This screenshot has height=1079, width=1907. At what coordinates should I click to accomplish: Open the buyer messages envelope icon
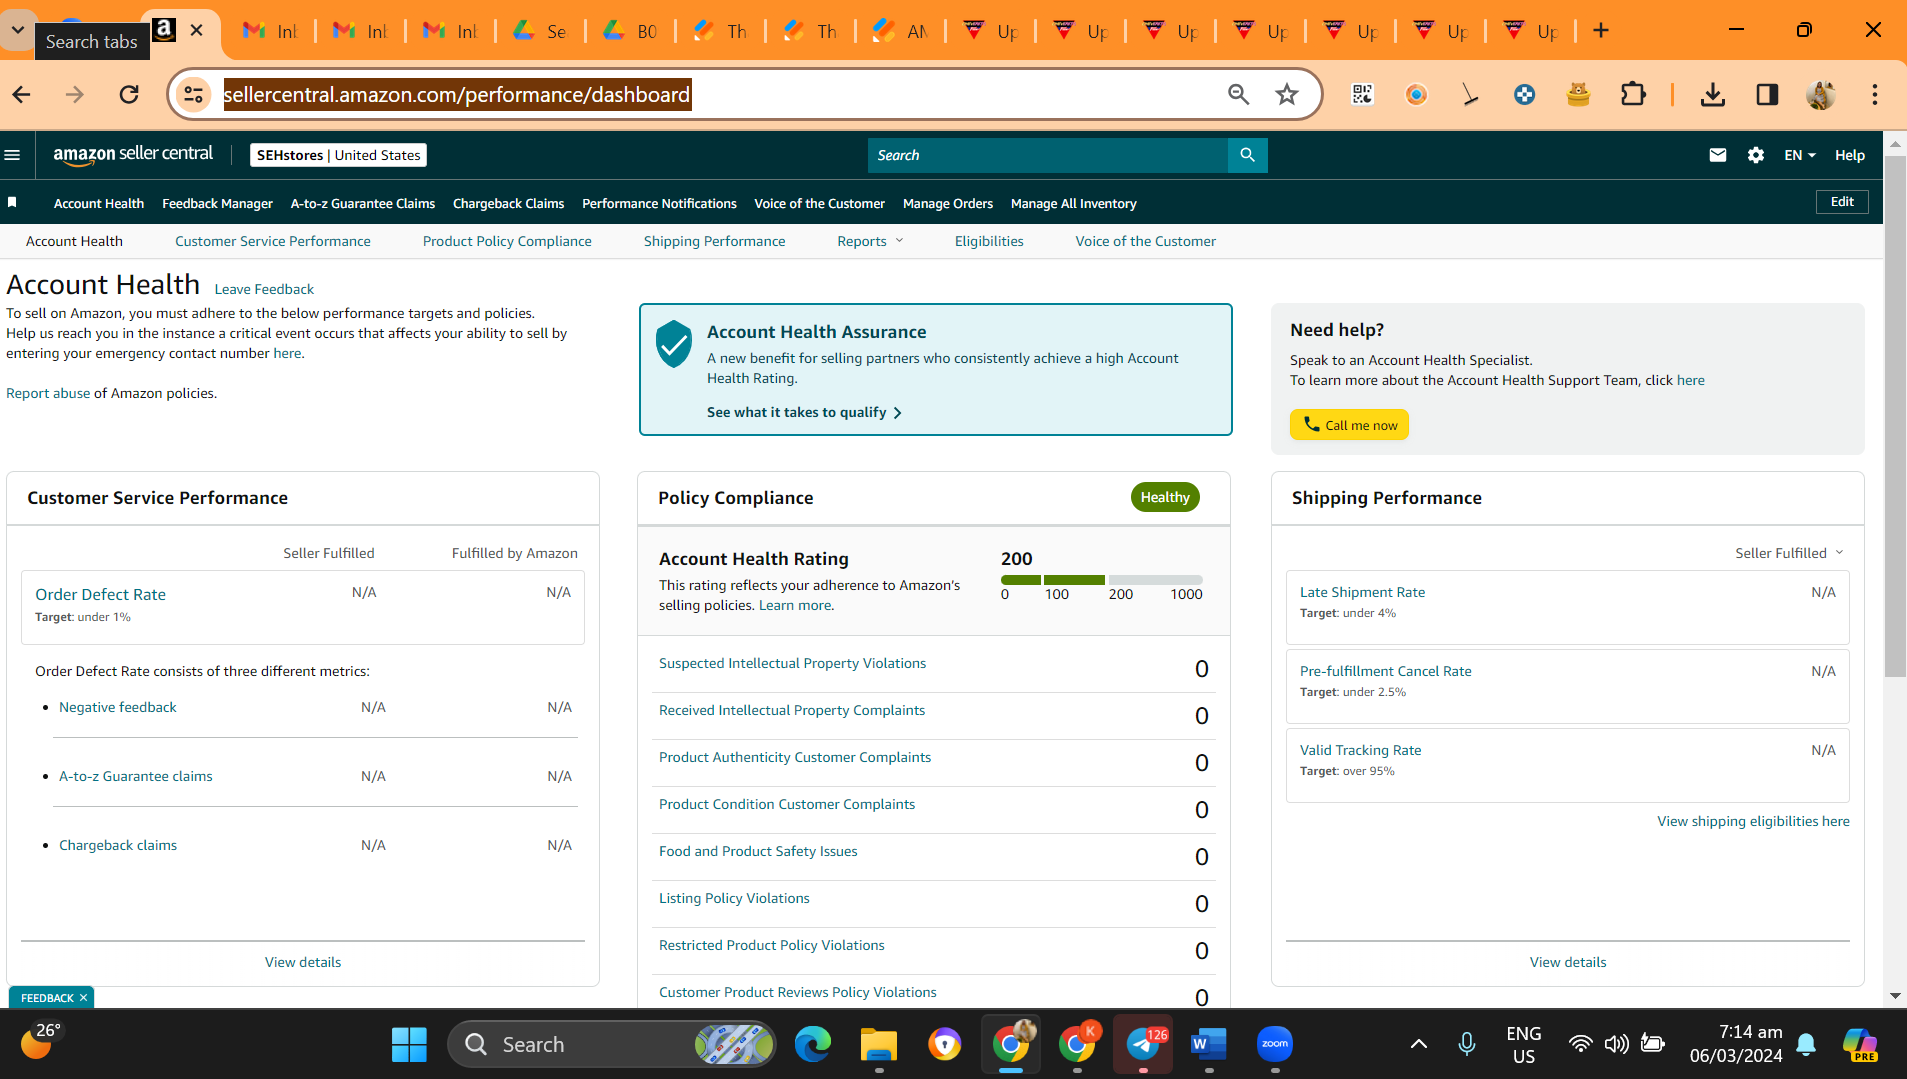tap(1718, 155)
